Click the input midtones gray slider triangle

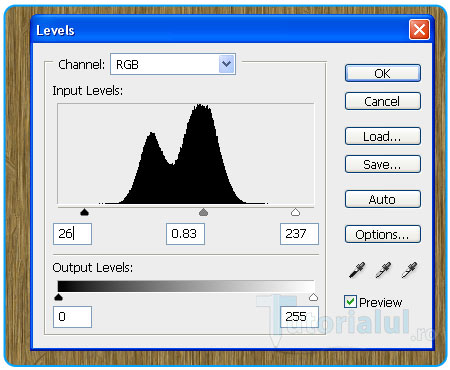coord(203,212)
